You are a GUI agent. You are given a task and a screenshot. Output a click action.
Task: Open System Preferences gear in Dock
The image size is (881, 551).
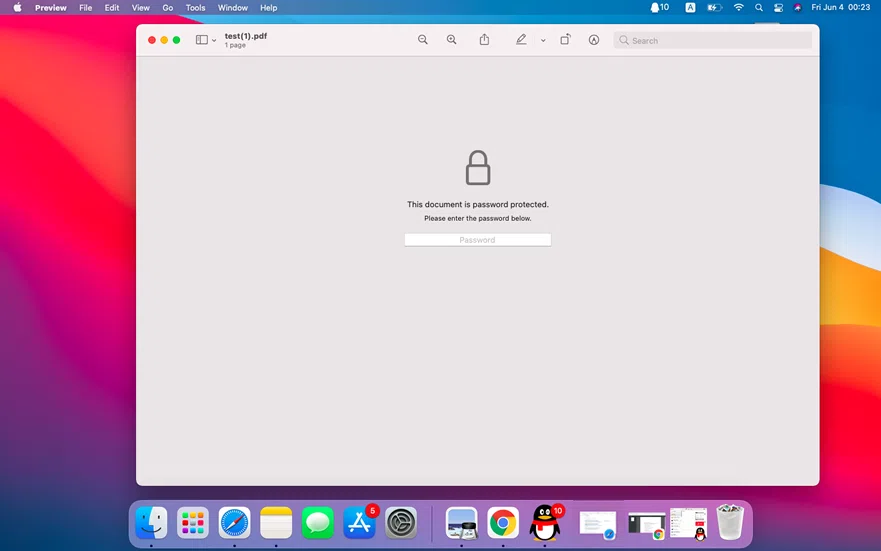tap(401, 522)
